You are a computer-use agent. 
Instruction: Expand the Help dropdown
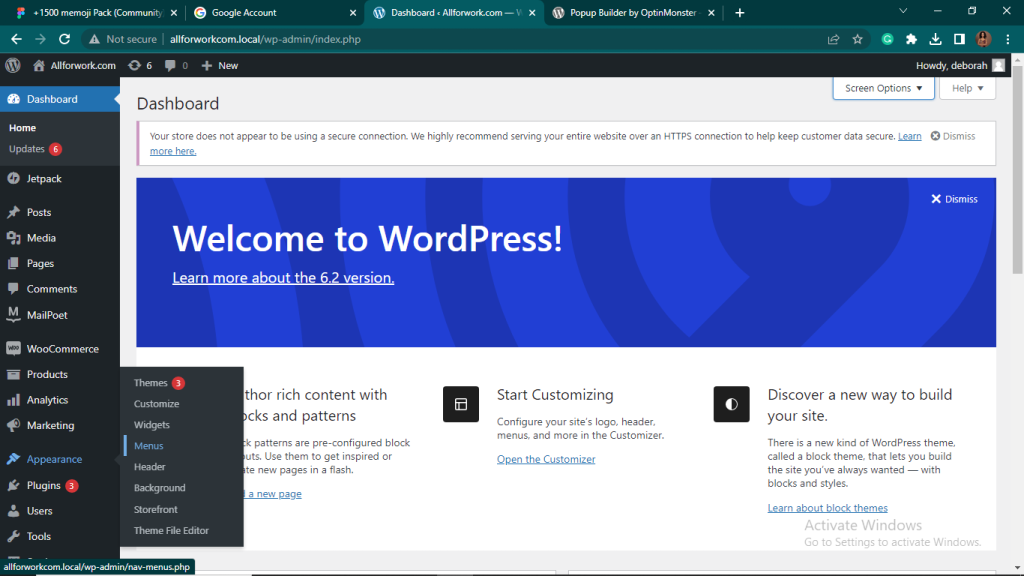(967, 88)
